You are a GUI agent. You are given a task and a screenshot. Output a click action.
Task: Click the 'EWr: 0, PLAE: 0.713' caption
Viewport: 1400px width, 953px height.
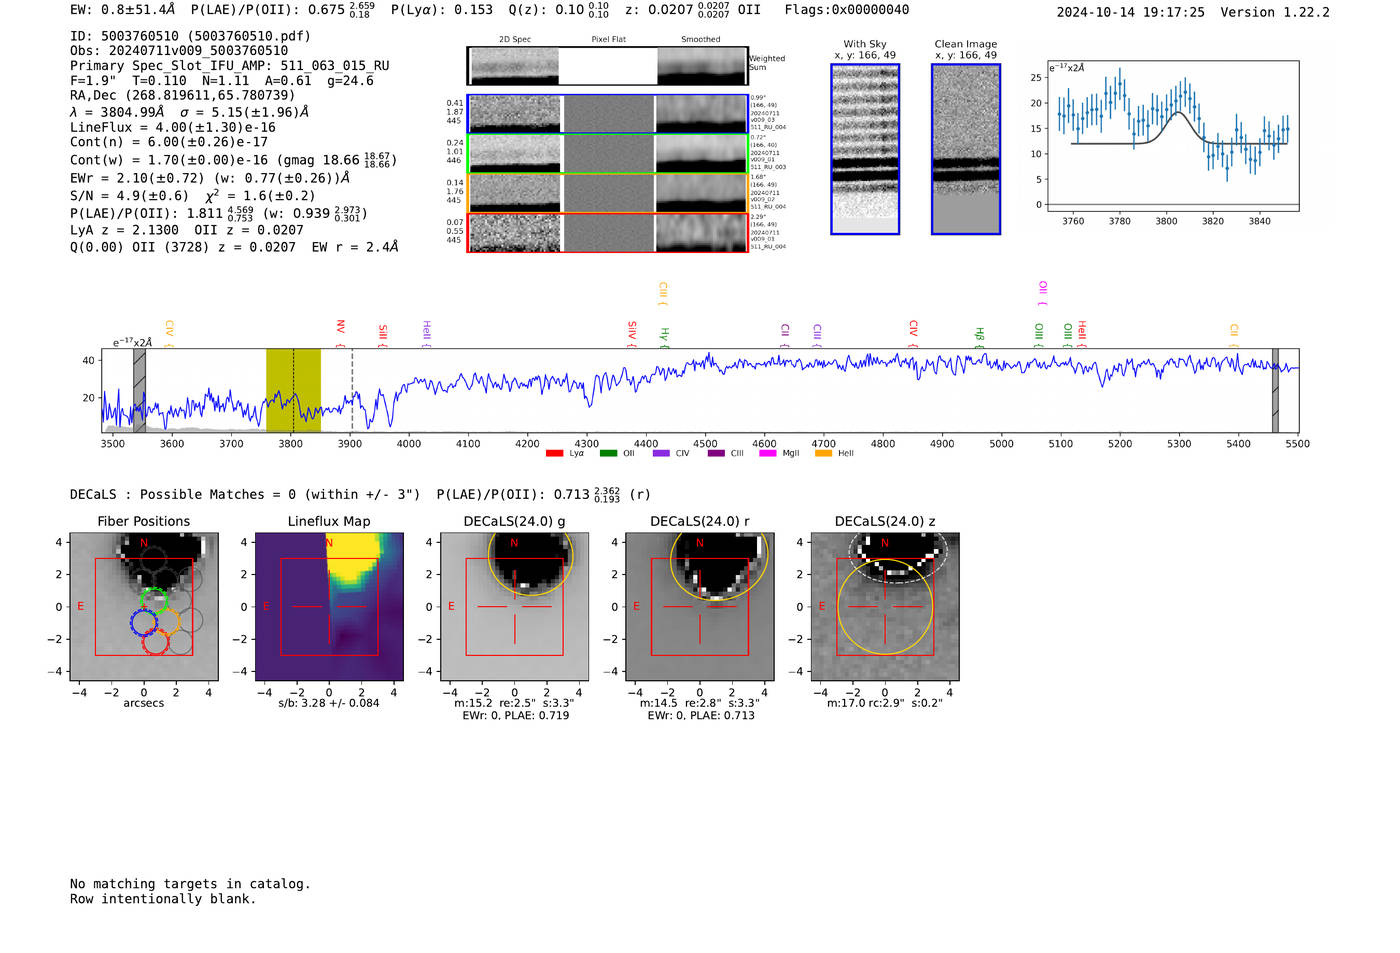[x=701, y=715]
